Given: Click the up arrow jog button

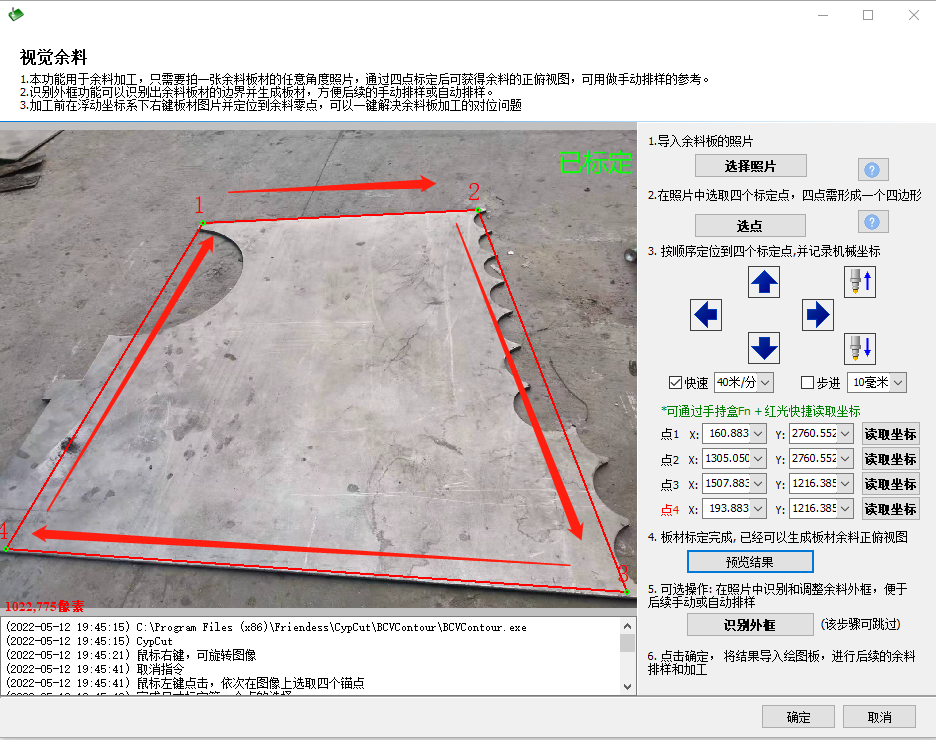Looking at the screenshot, I should [764, 283].
